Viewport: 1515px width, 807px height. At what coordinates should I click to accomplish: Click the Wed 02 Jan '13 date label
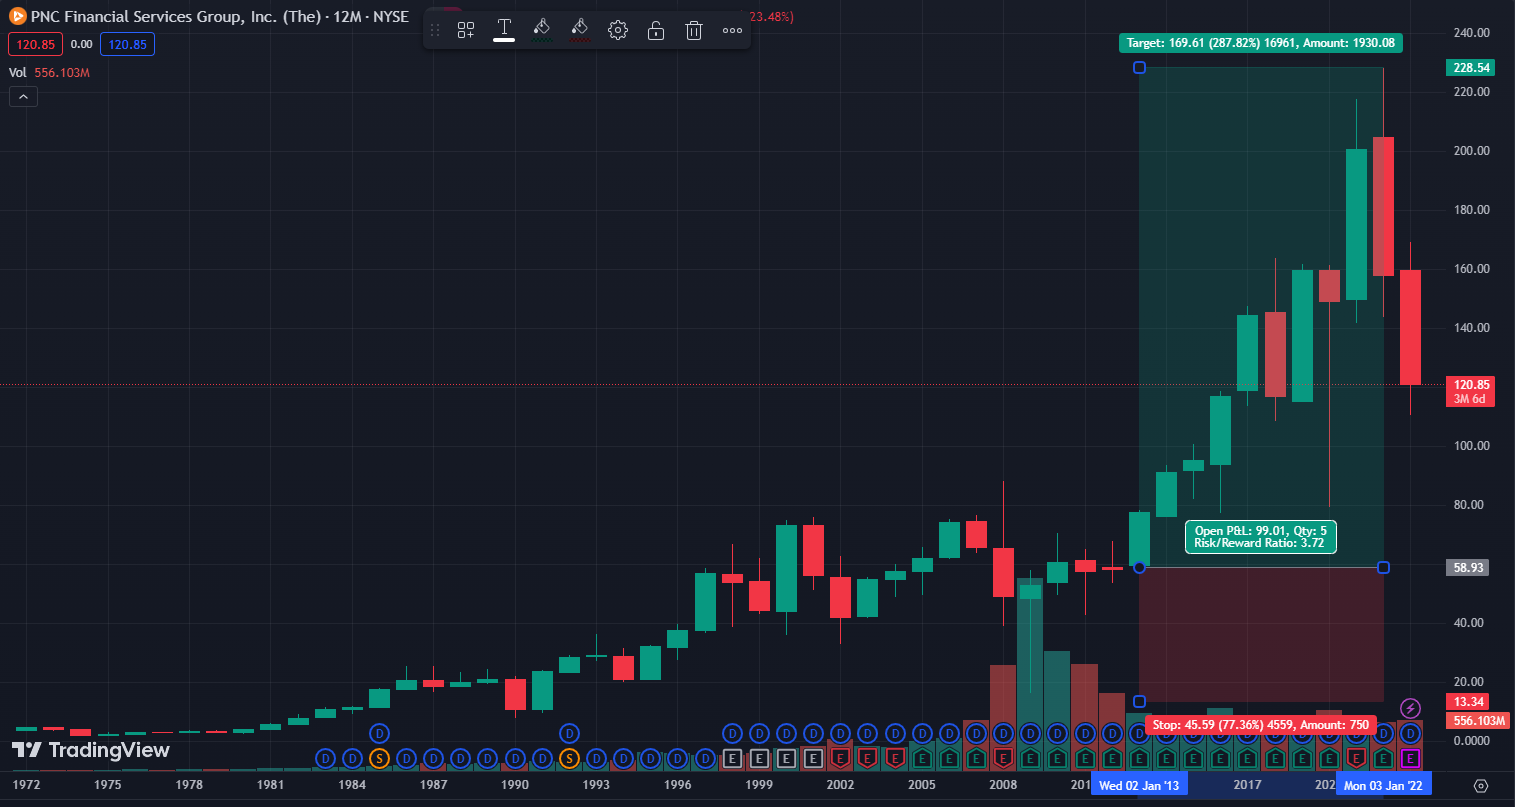[x=1139, y=785]
